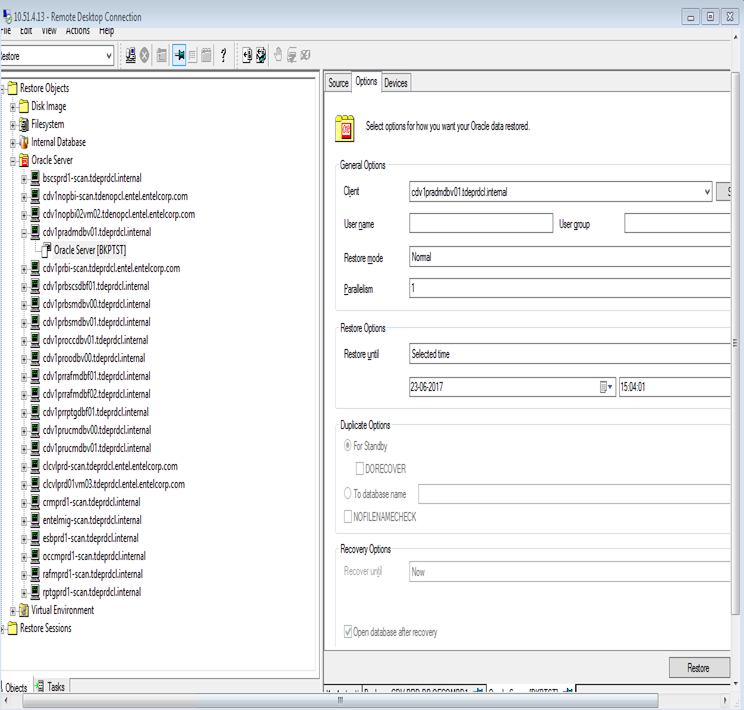Switch to the Devices tab

pyautogui.click(x=396, y=83)
